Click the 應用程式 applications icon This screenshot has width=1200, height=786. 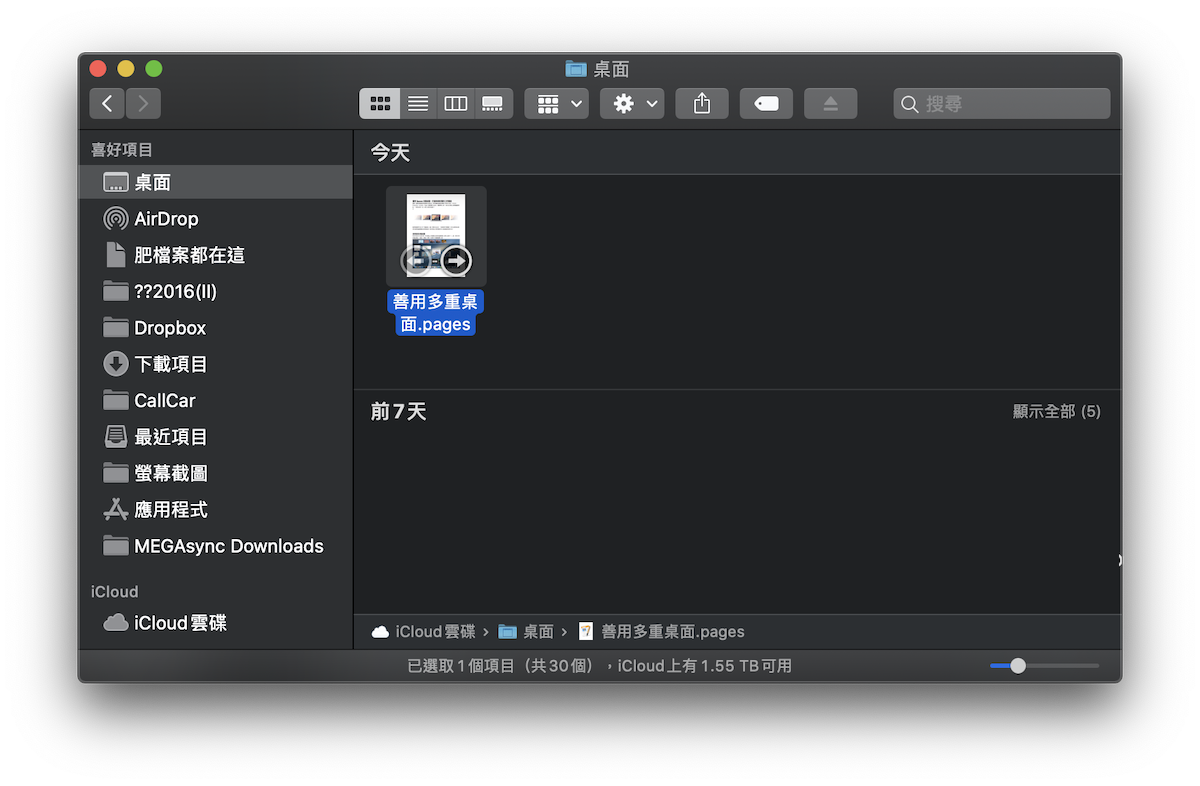116,509
